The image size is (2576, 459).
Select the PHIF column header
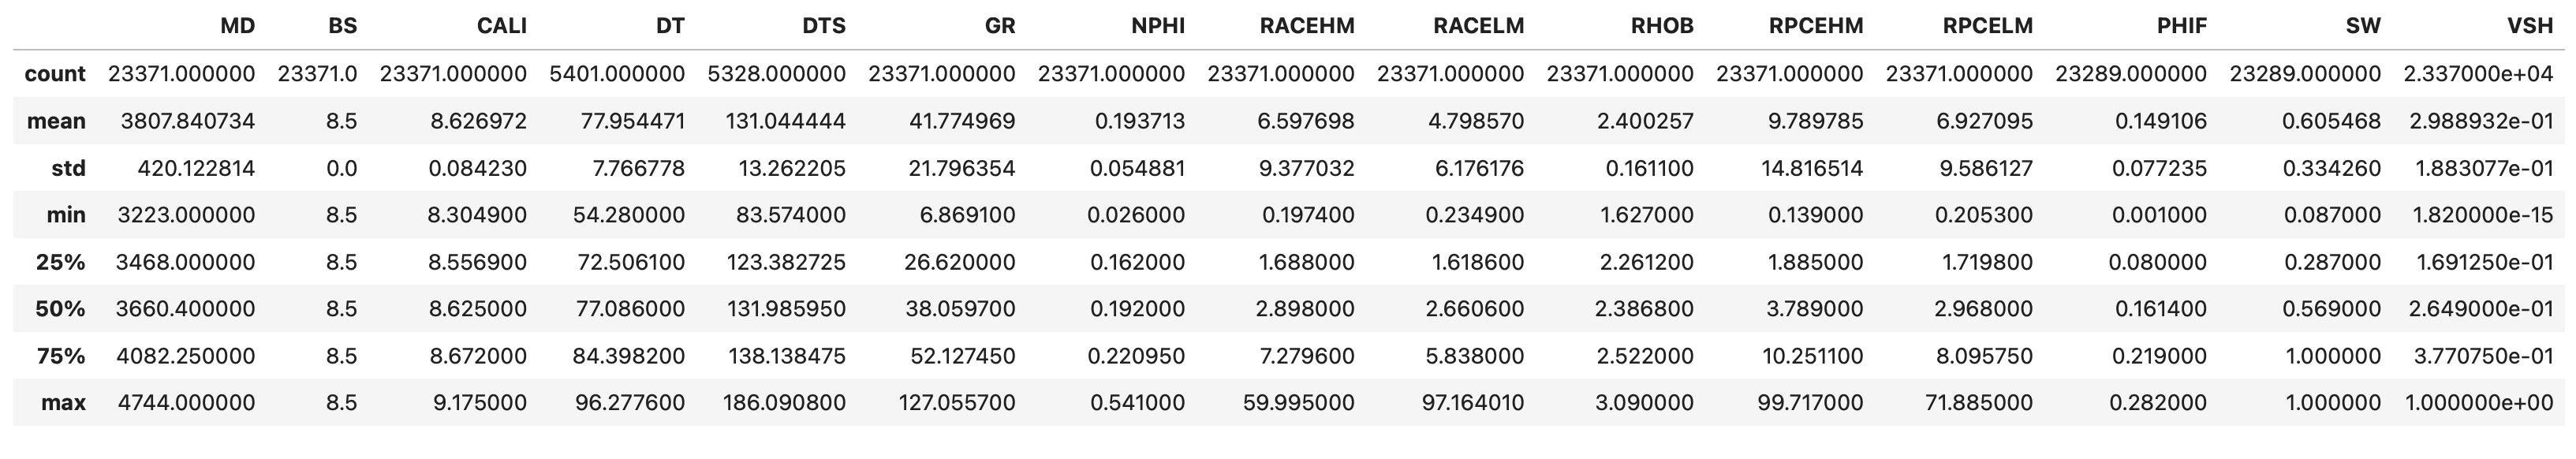pos(2181,26)
